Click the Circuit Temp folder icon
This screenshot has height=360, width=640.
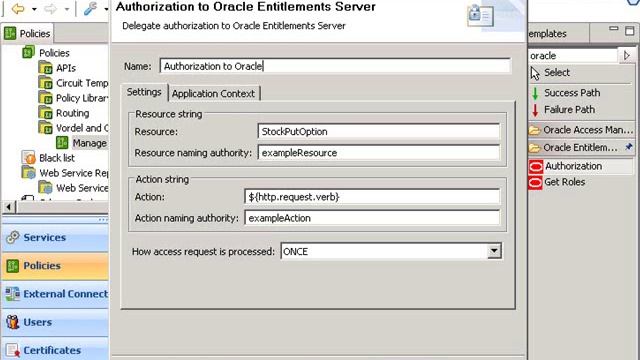pyautogui.click(x=45, y=83)
